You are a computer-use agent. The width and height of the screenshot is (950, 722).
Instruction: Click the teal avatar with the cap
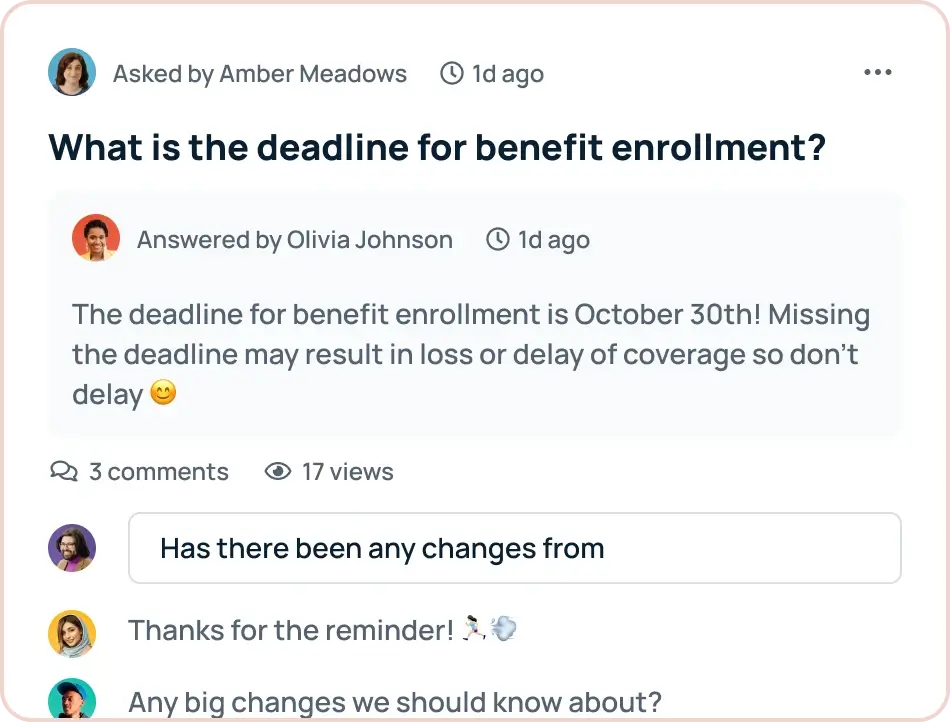[x=72, y=699]
